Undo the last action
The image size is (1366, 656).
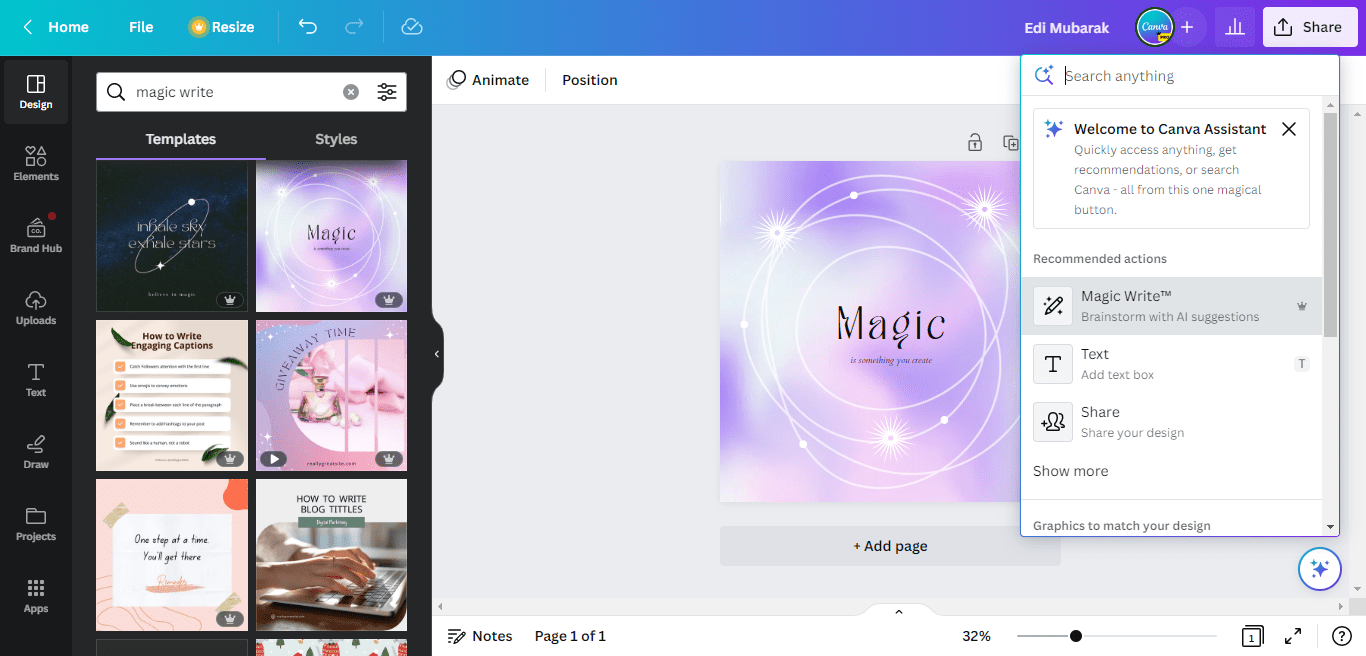click(308, 27)
